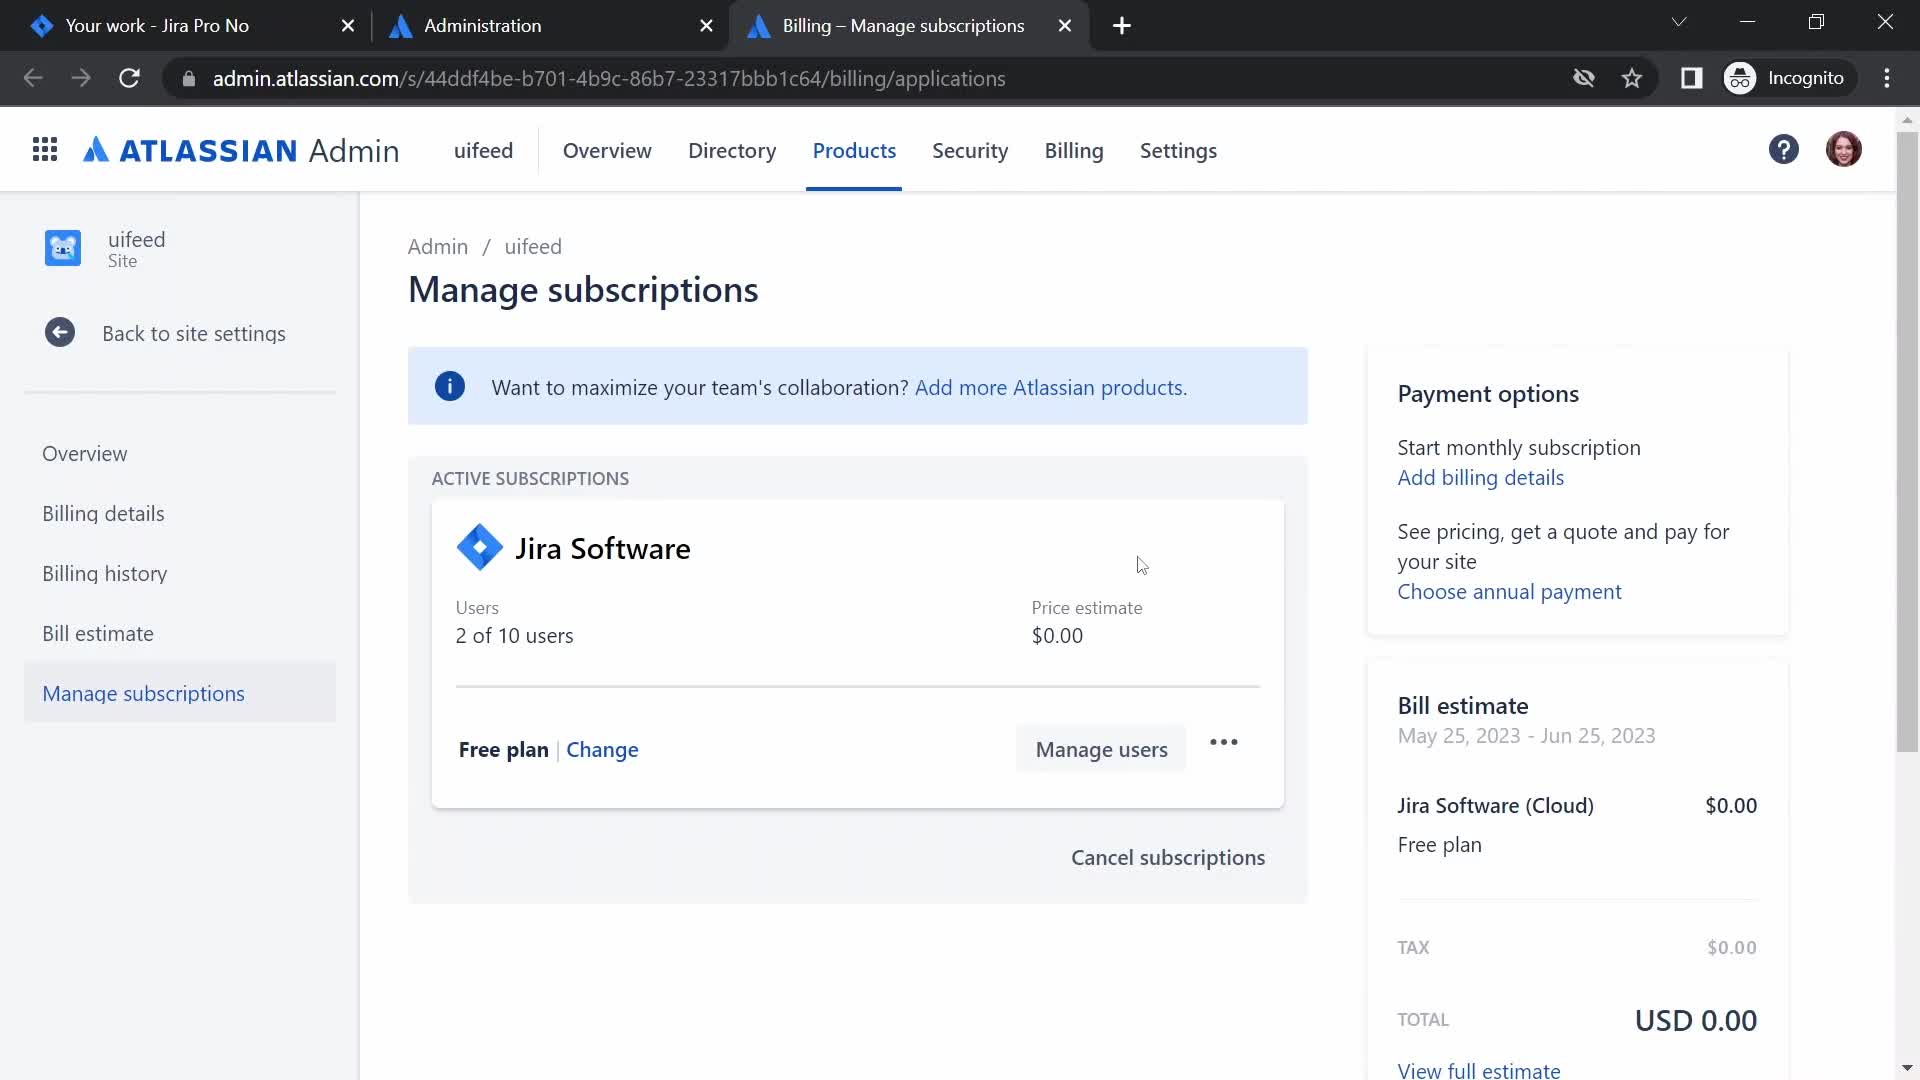This screenshot has width=1920, height=1080.
Task: Click Add billing details link
Action: click(1482, 477)
